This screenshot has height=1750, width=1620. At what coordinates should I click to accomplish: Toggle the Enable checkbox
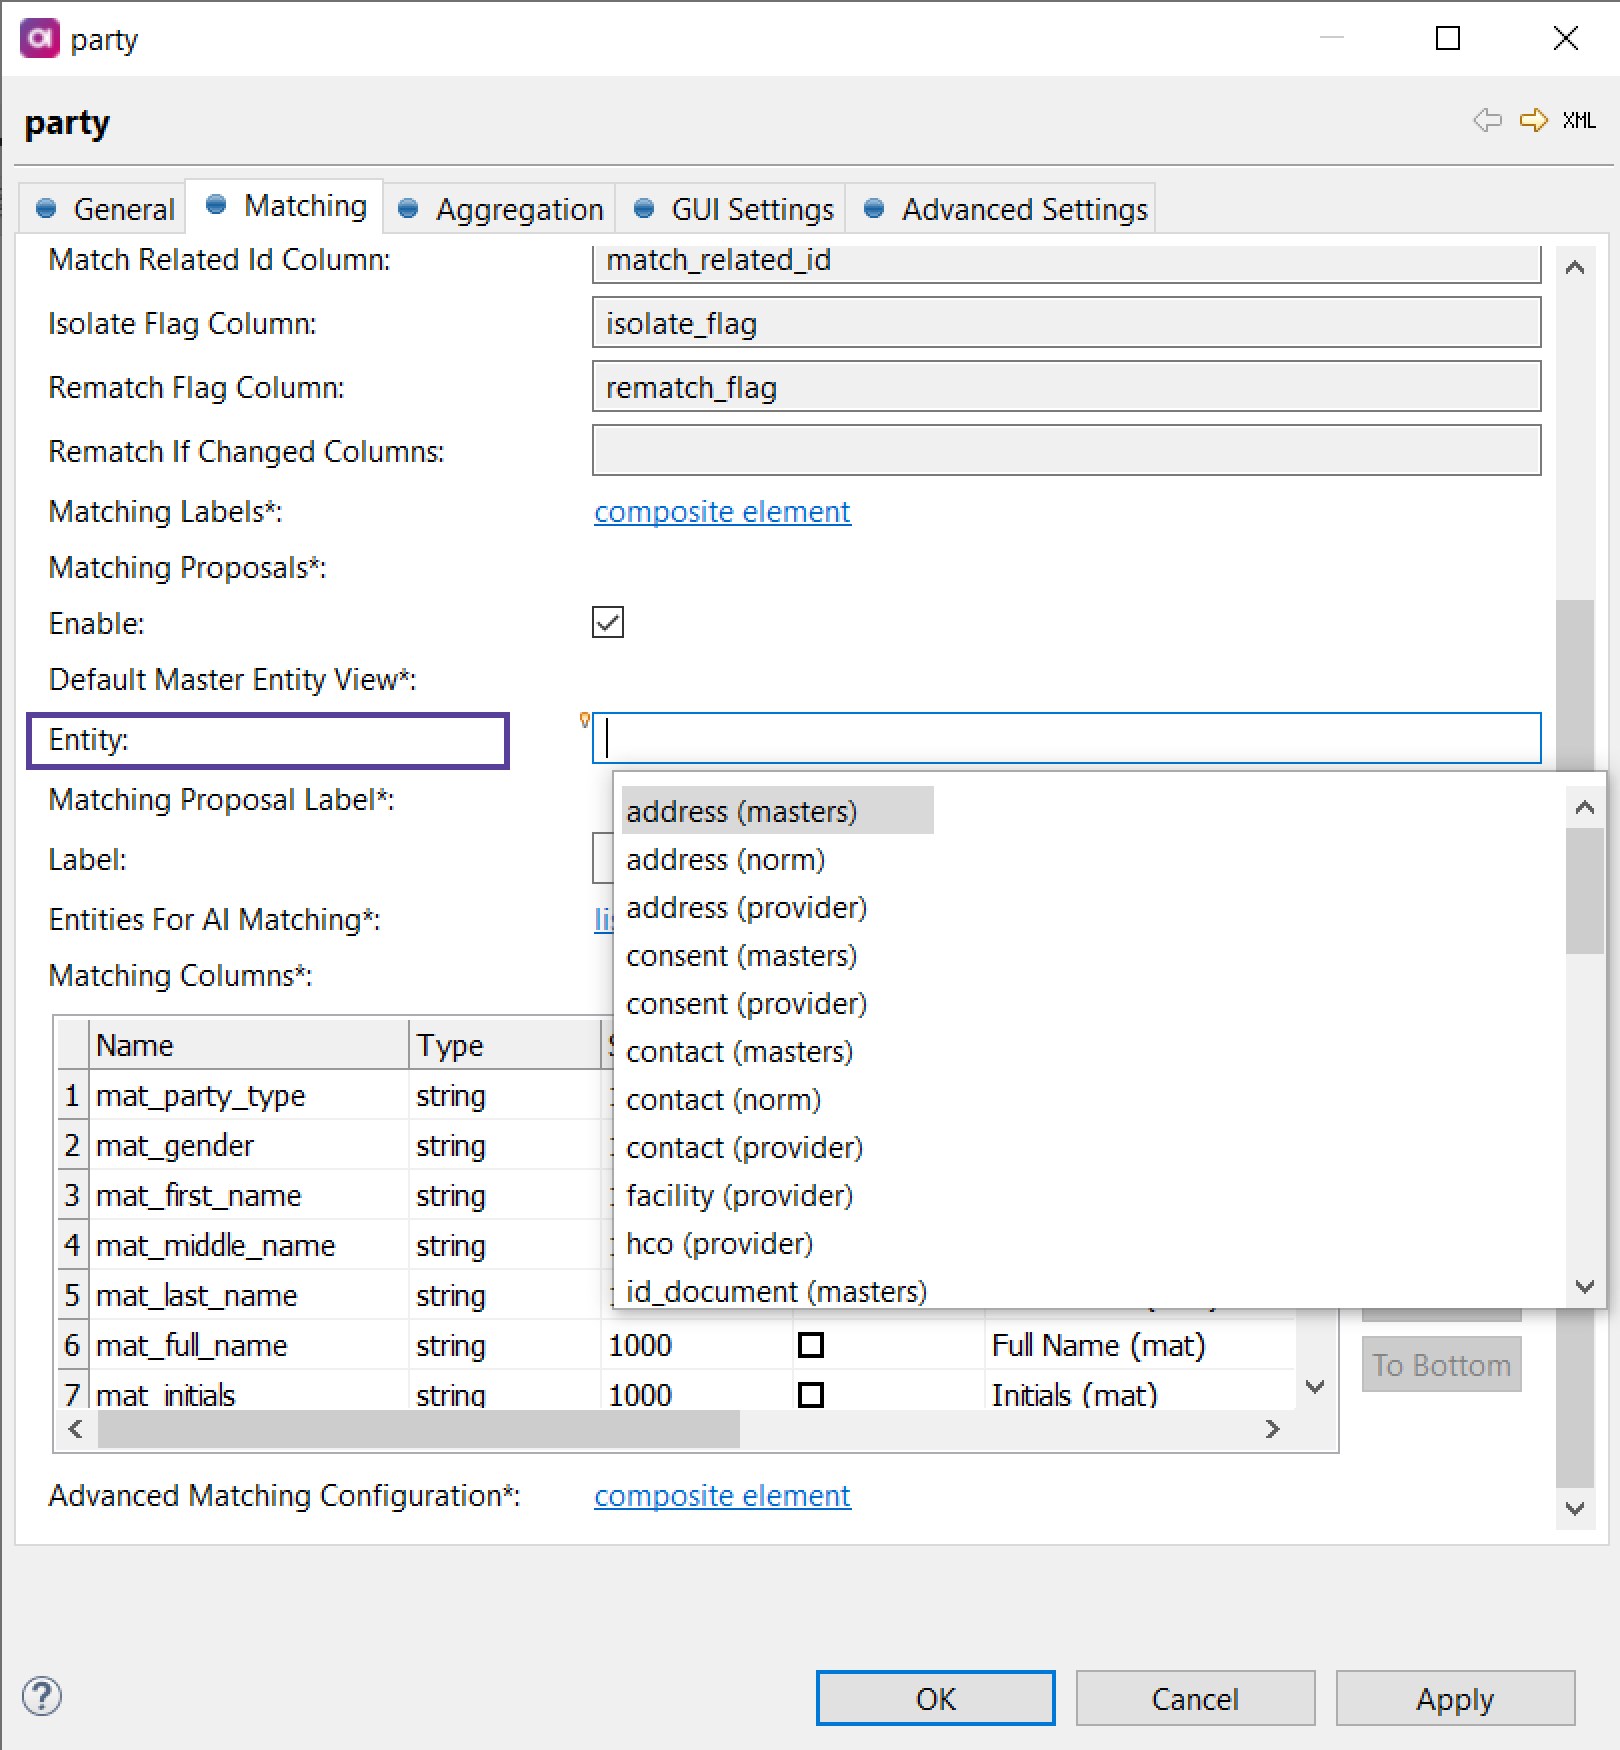(608, 622)
